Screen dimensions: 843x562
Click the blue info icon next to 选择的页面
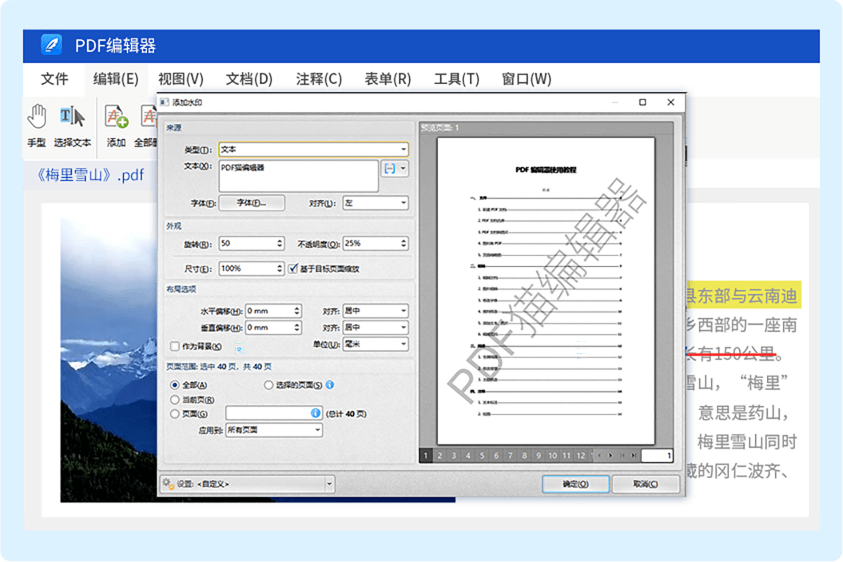(x=329, y=385)
